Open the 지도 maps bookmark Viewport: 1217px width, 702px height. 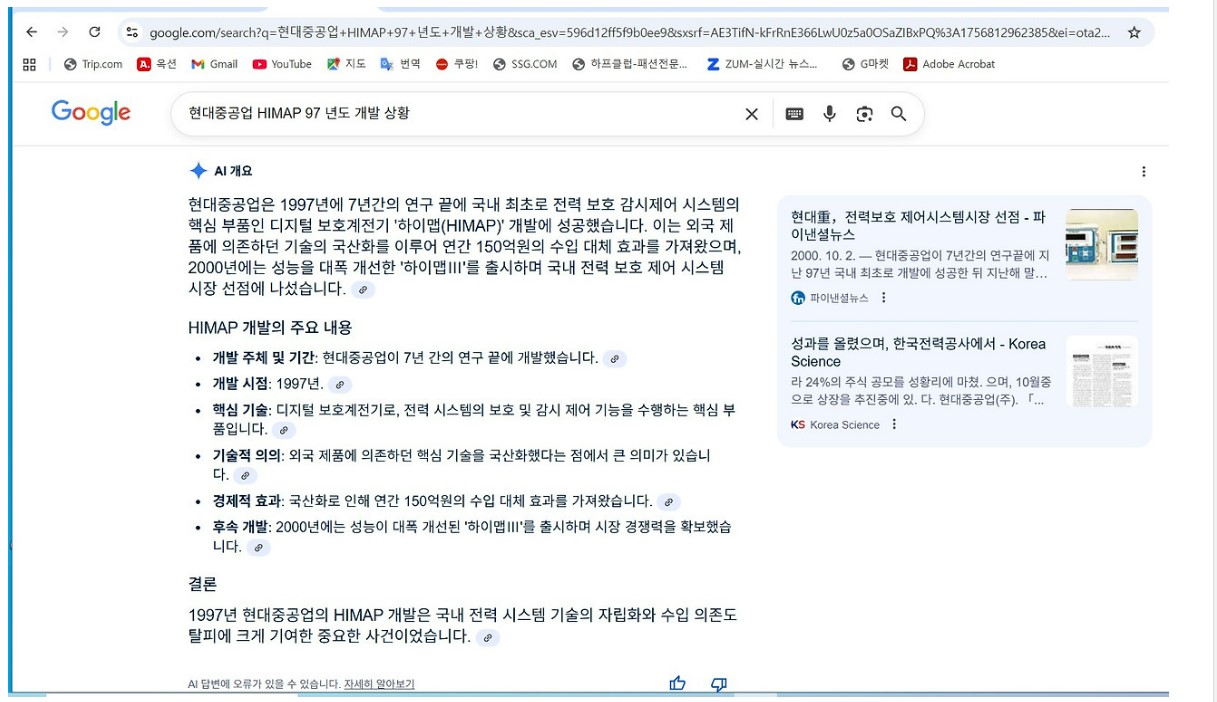coord(346,64)
